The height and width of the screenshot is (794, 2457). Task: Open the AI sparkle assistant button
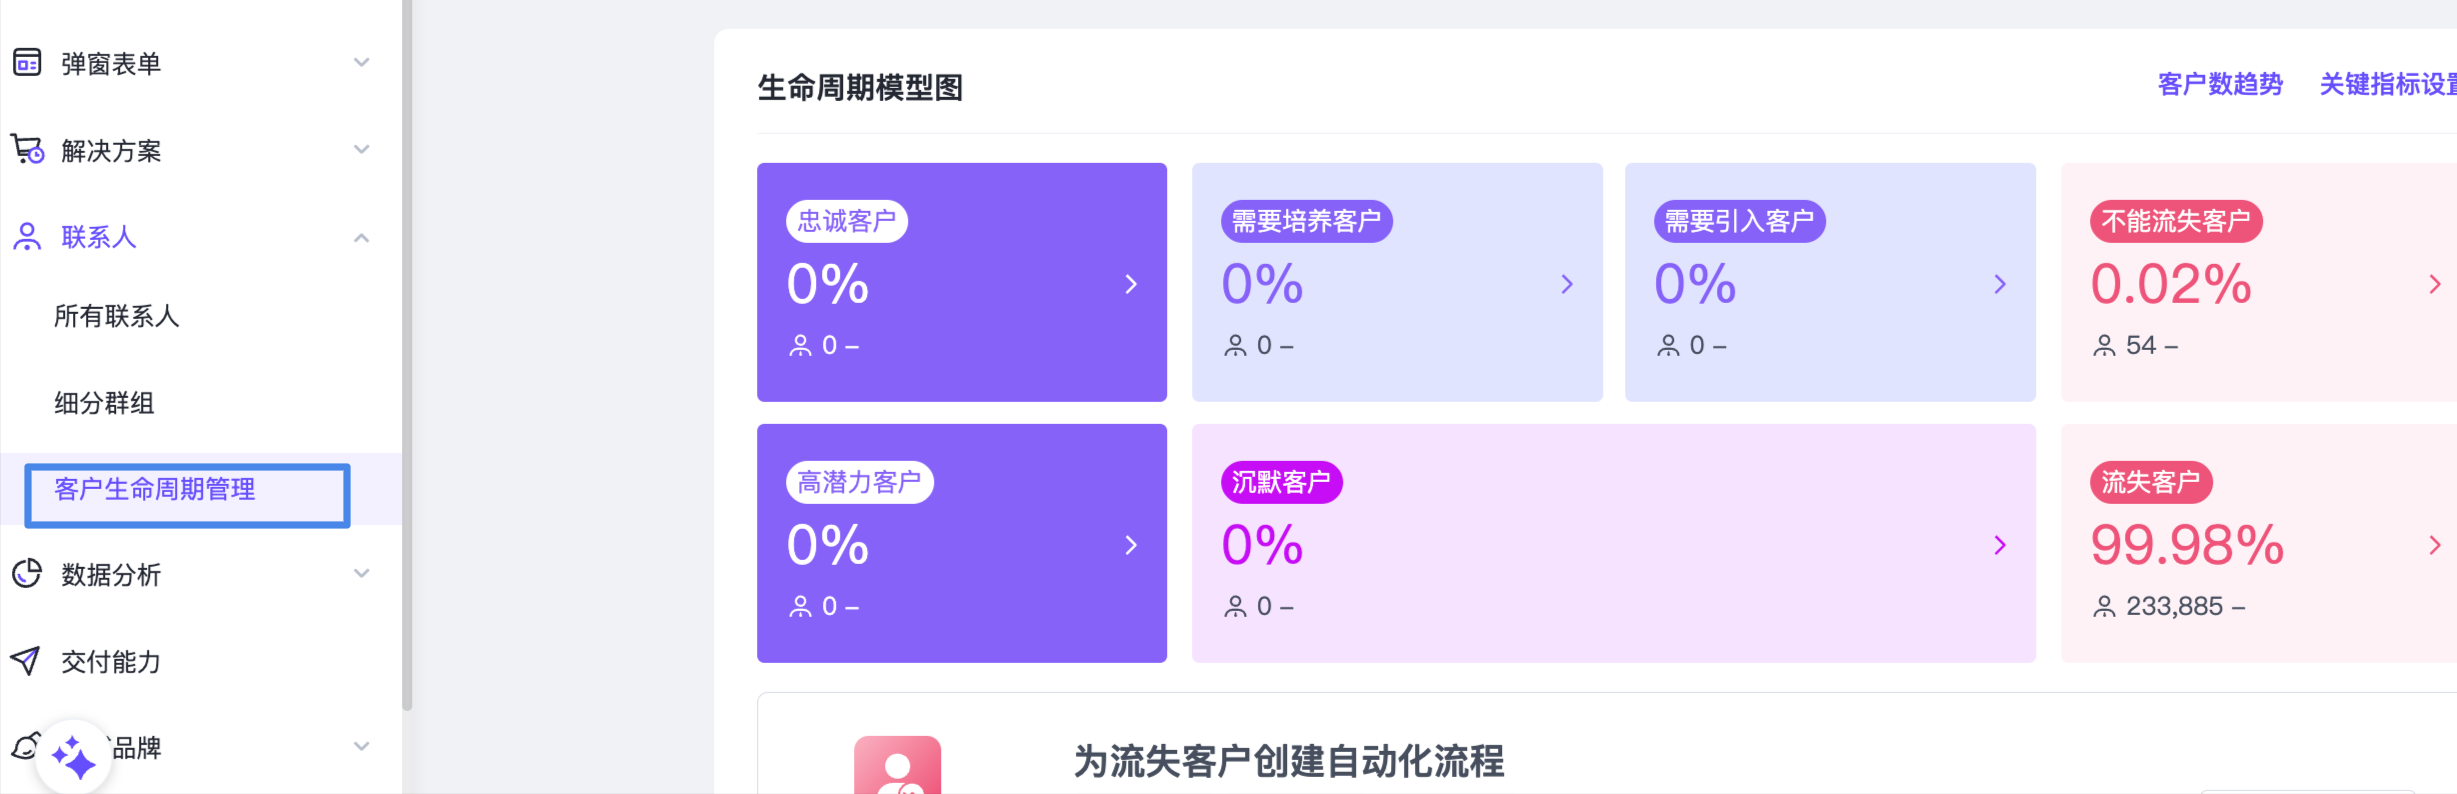click(73, 757)
